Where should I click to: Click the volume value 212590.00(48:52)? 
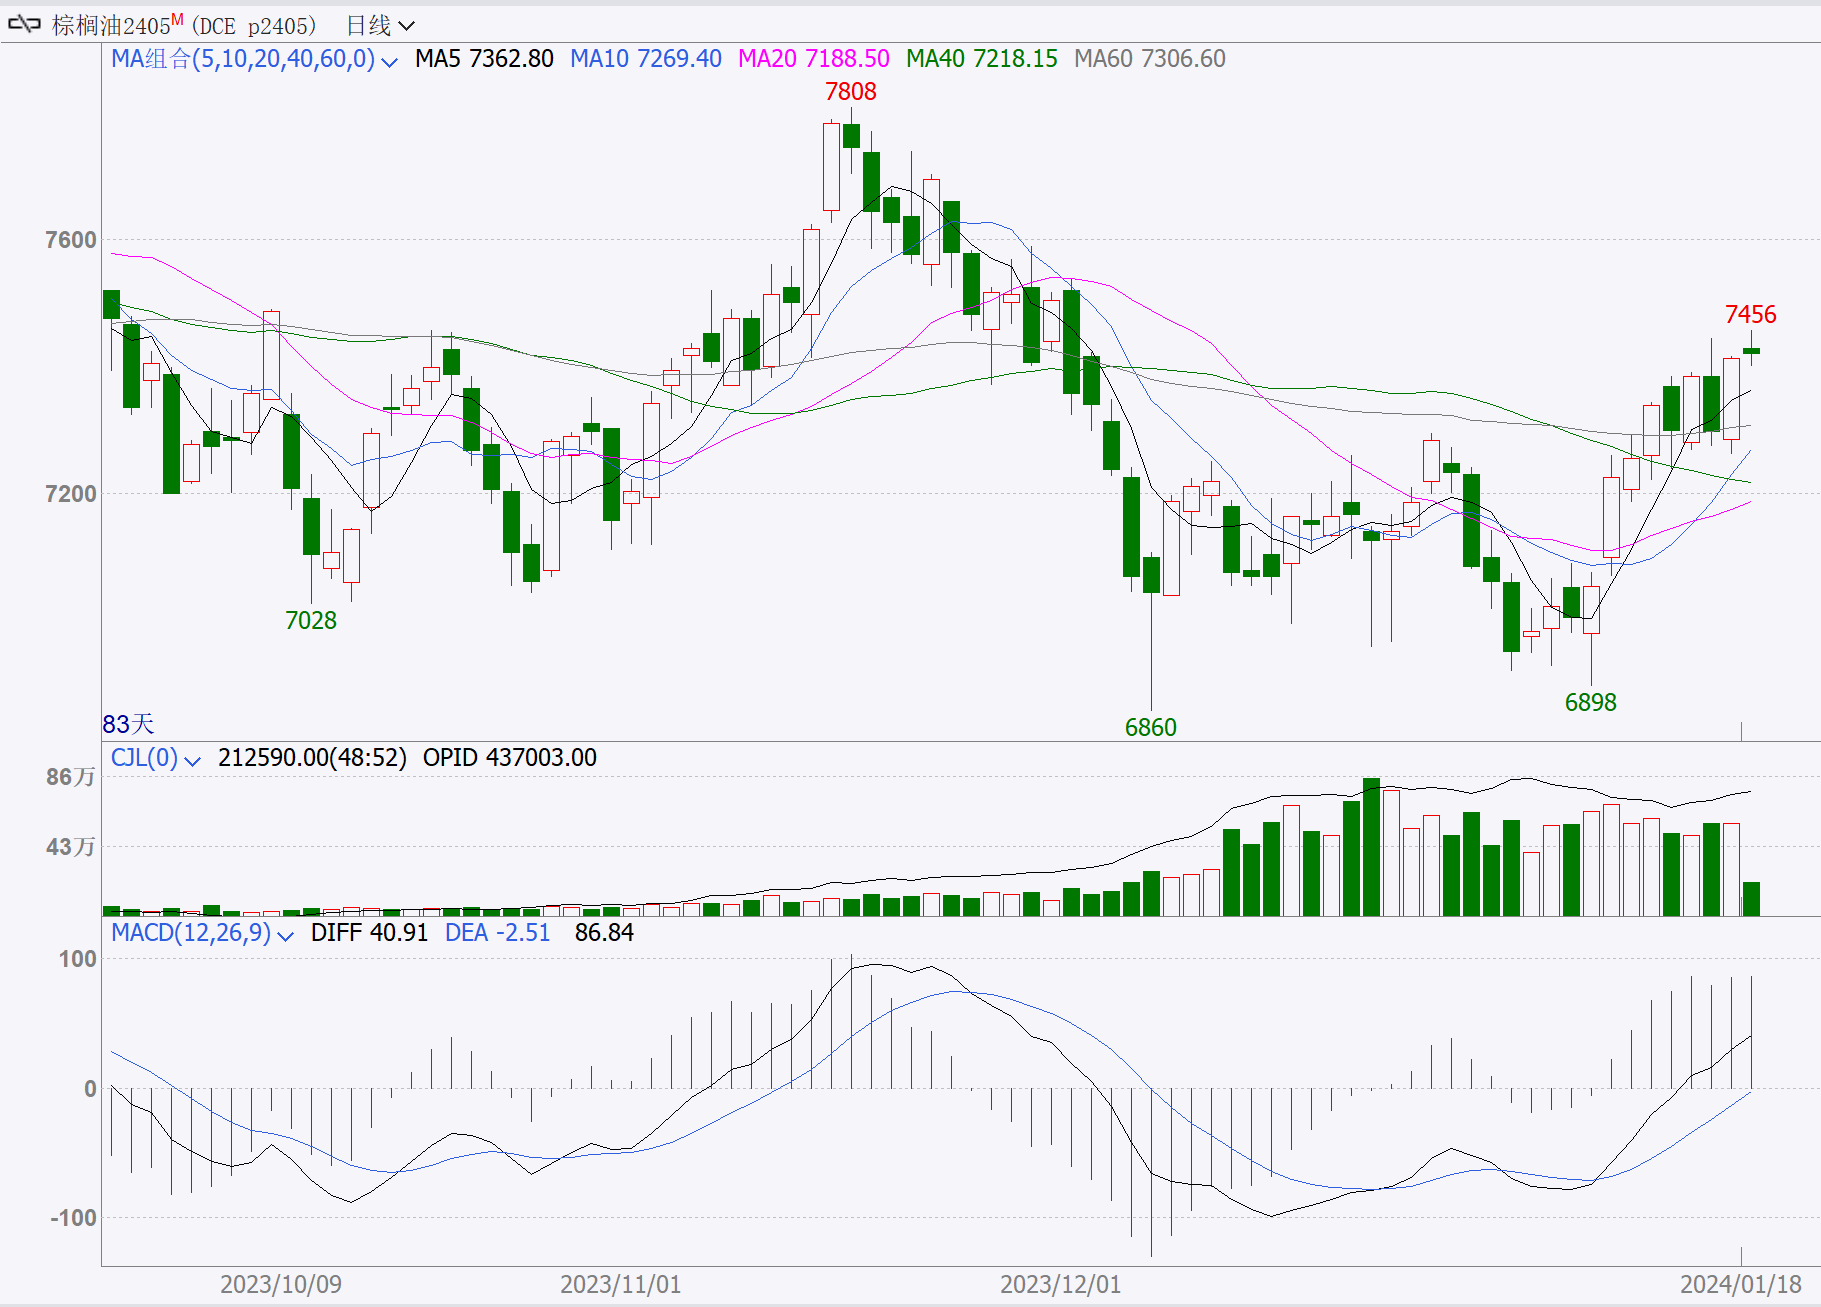tap(312, 758)
